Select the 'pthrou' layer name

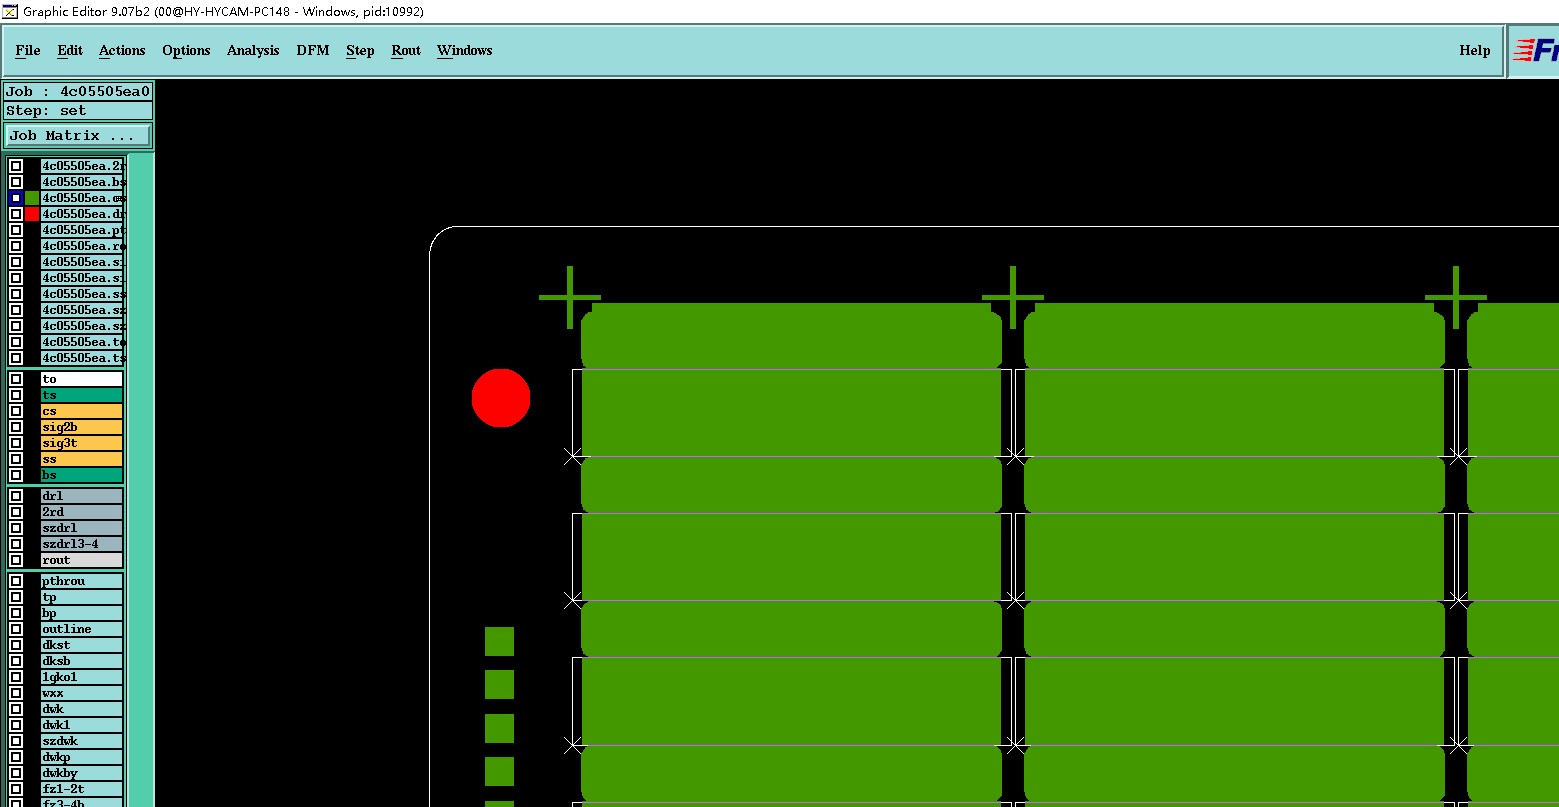82,581
